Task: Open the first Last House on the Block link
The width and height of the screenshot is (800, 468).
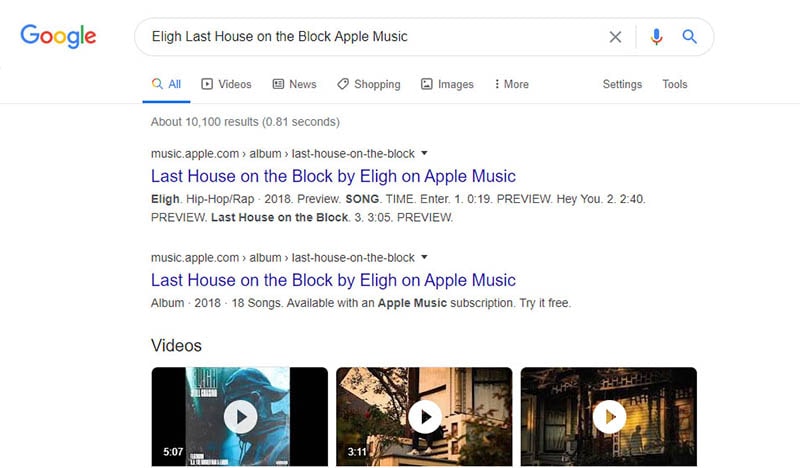Action: pos(333,176)
